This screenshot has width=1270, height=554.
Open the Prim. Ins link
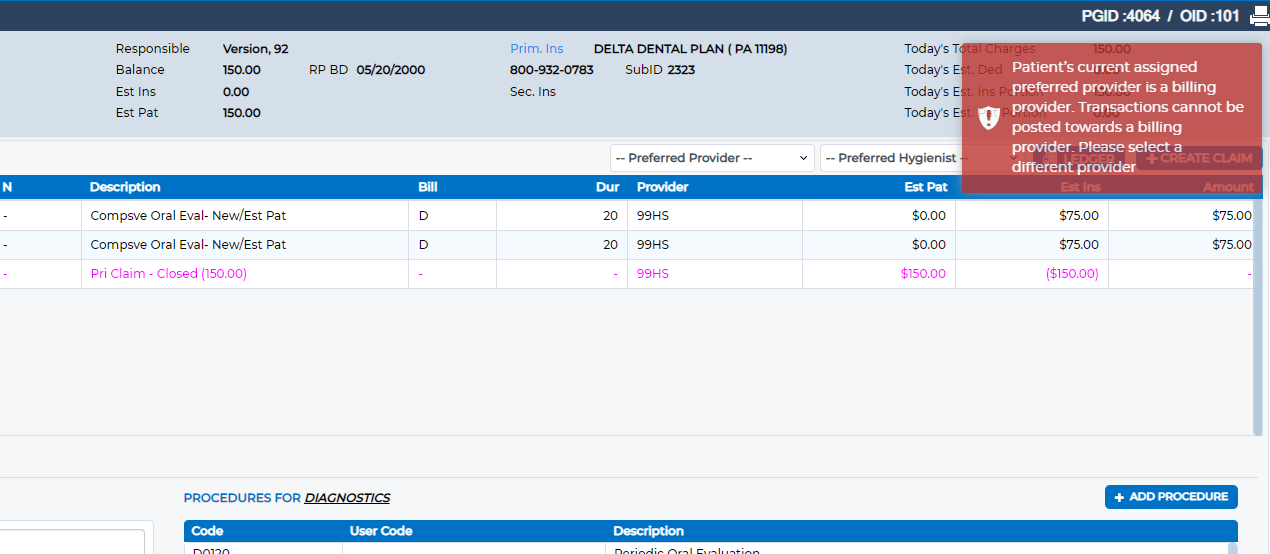pyautogui.click(x=537, y=49)
